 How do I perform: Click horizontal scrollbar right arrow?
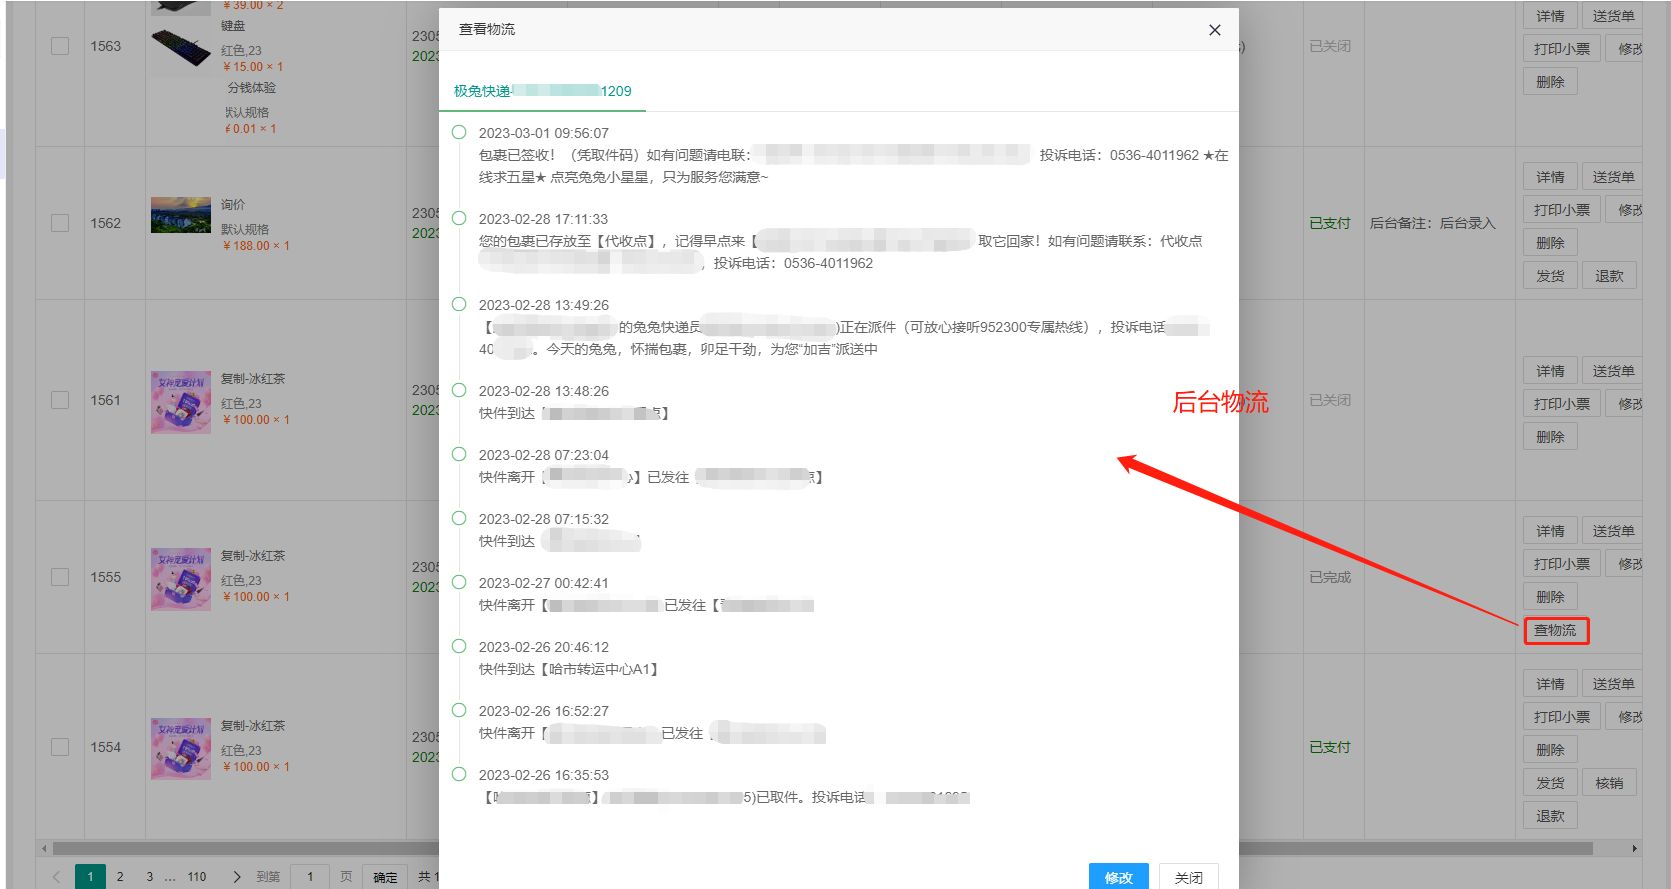[x=1634, y=849]
